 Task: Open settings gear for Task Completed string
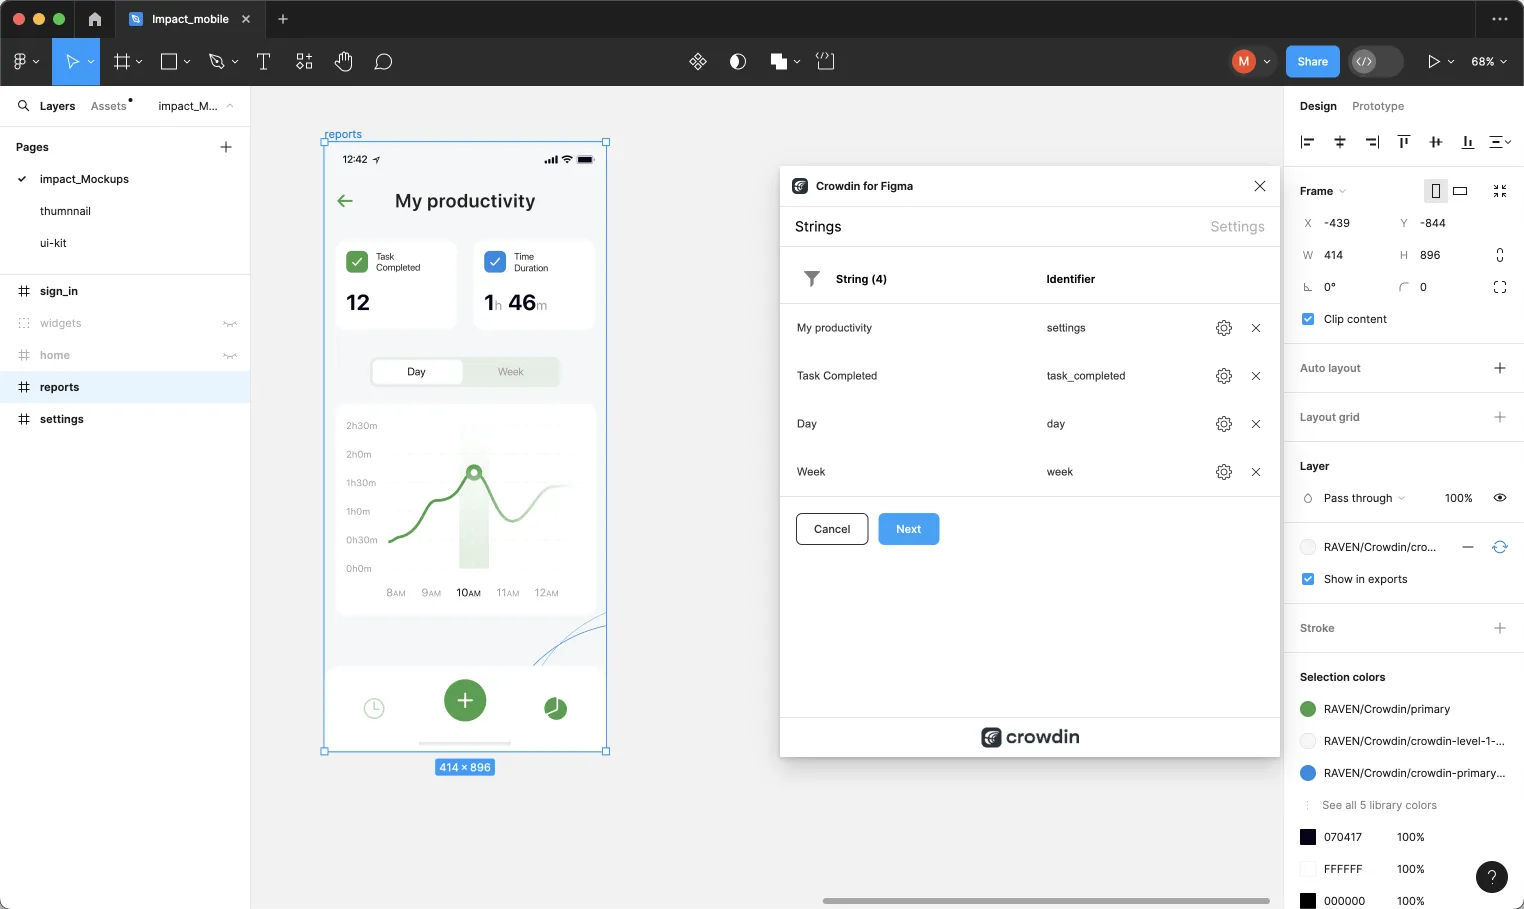(1224, 376)
